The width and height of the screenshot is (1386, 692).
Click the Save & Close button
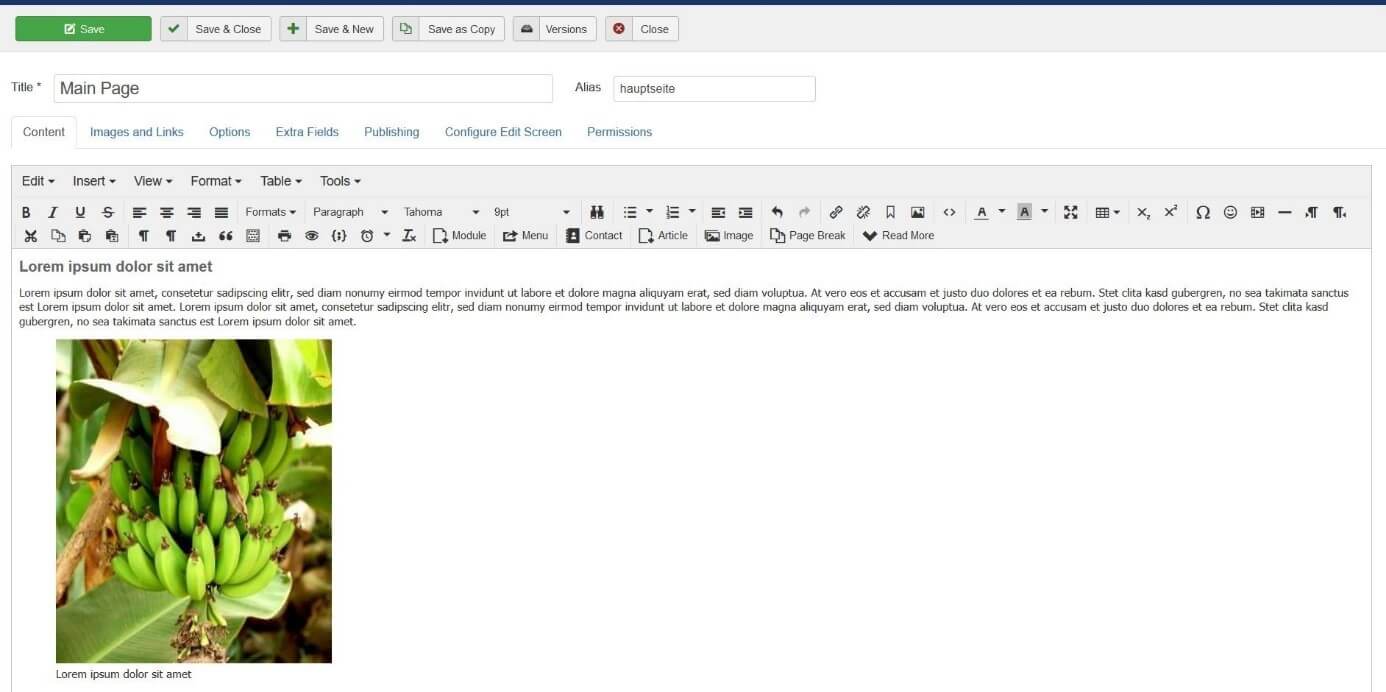[216, 29]
